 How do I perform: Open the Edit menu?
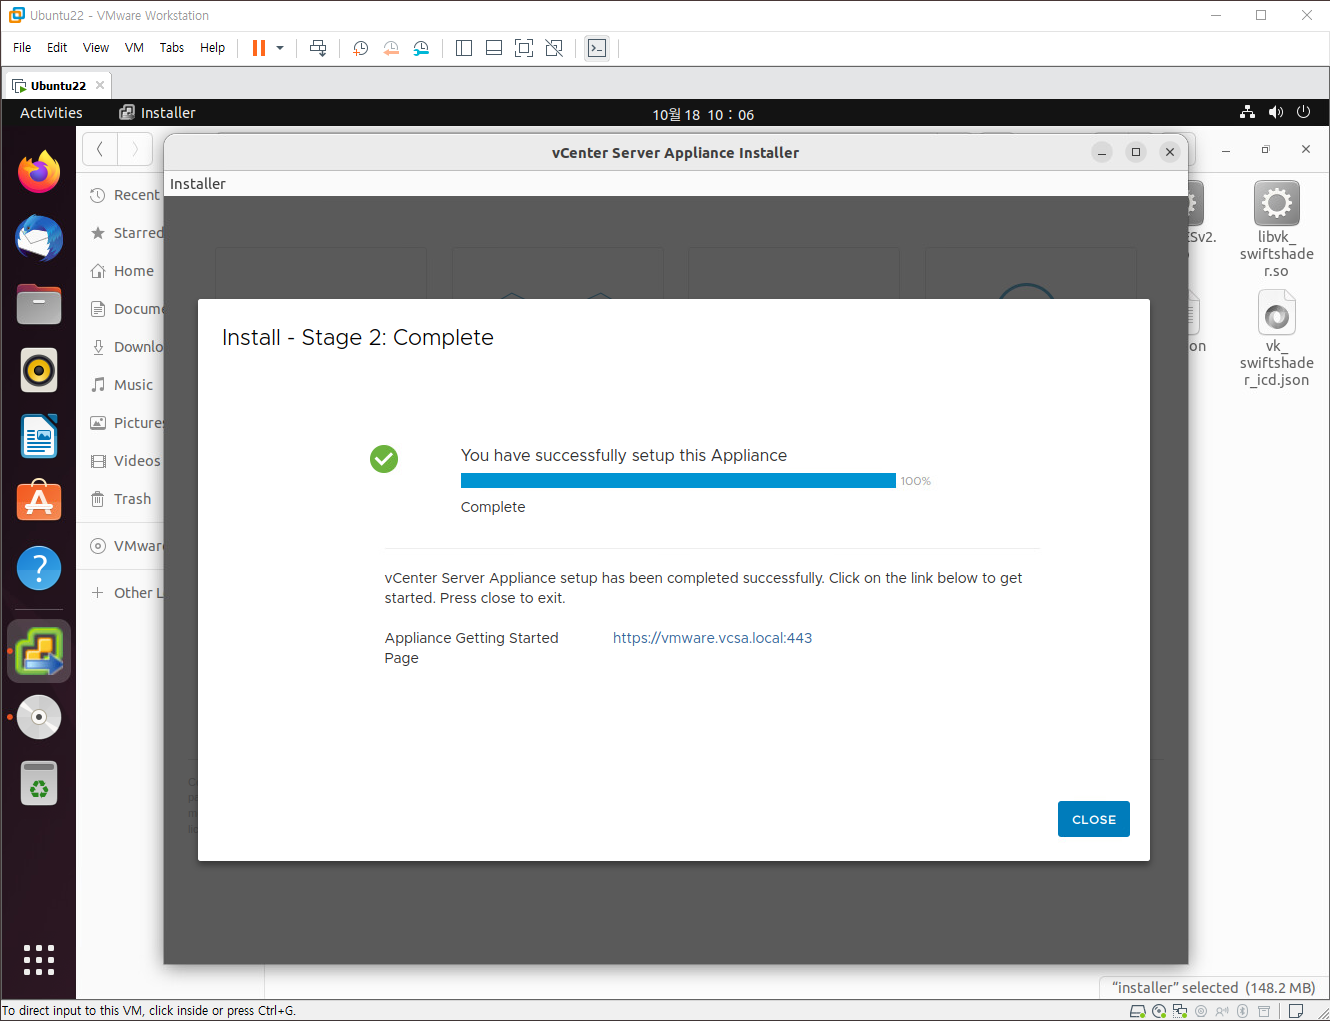(x=57, y=48)
